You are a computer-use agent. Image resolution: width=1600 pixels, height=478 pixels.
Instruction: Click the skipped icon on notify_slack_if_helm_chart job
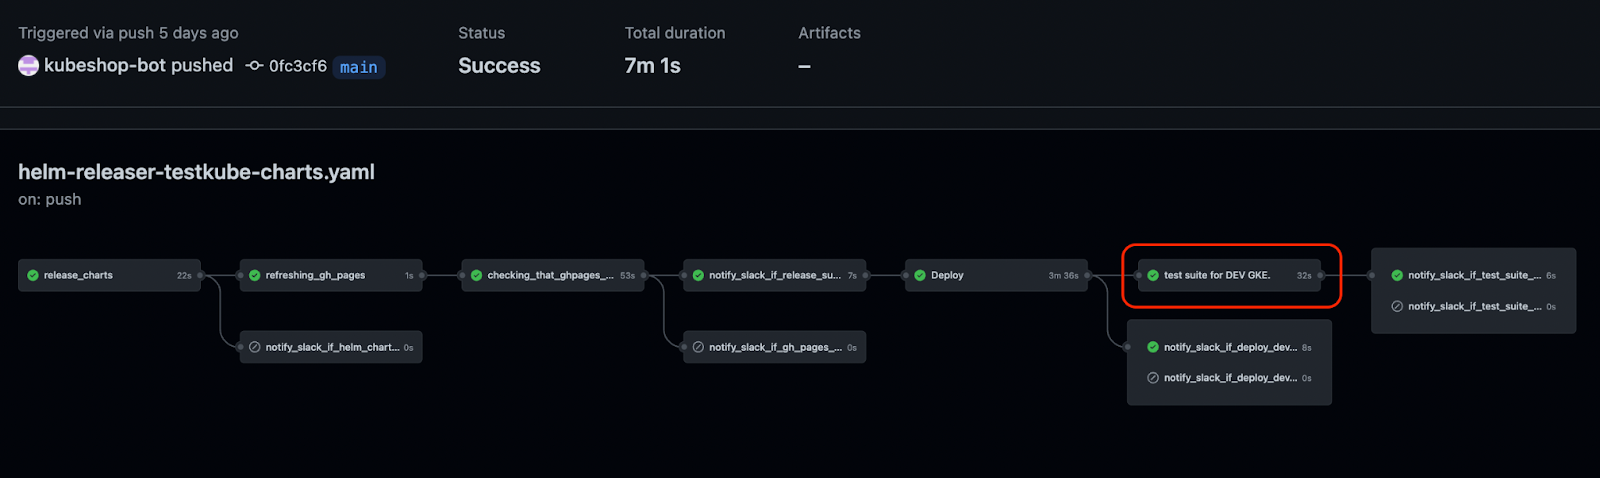255,347
